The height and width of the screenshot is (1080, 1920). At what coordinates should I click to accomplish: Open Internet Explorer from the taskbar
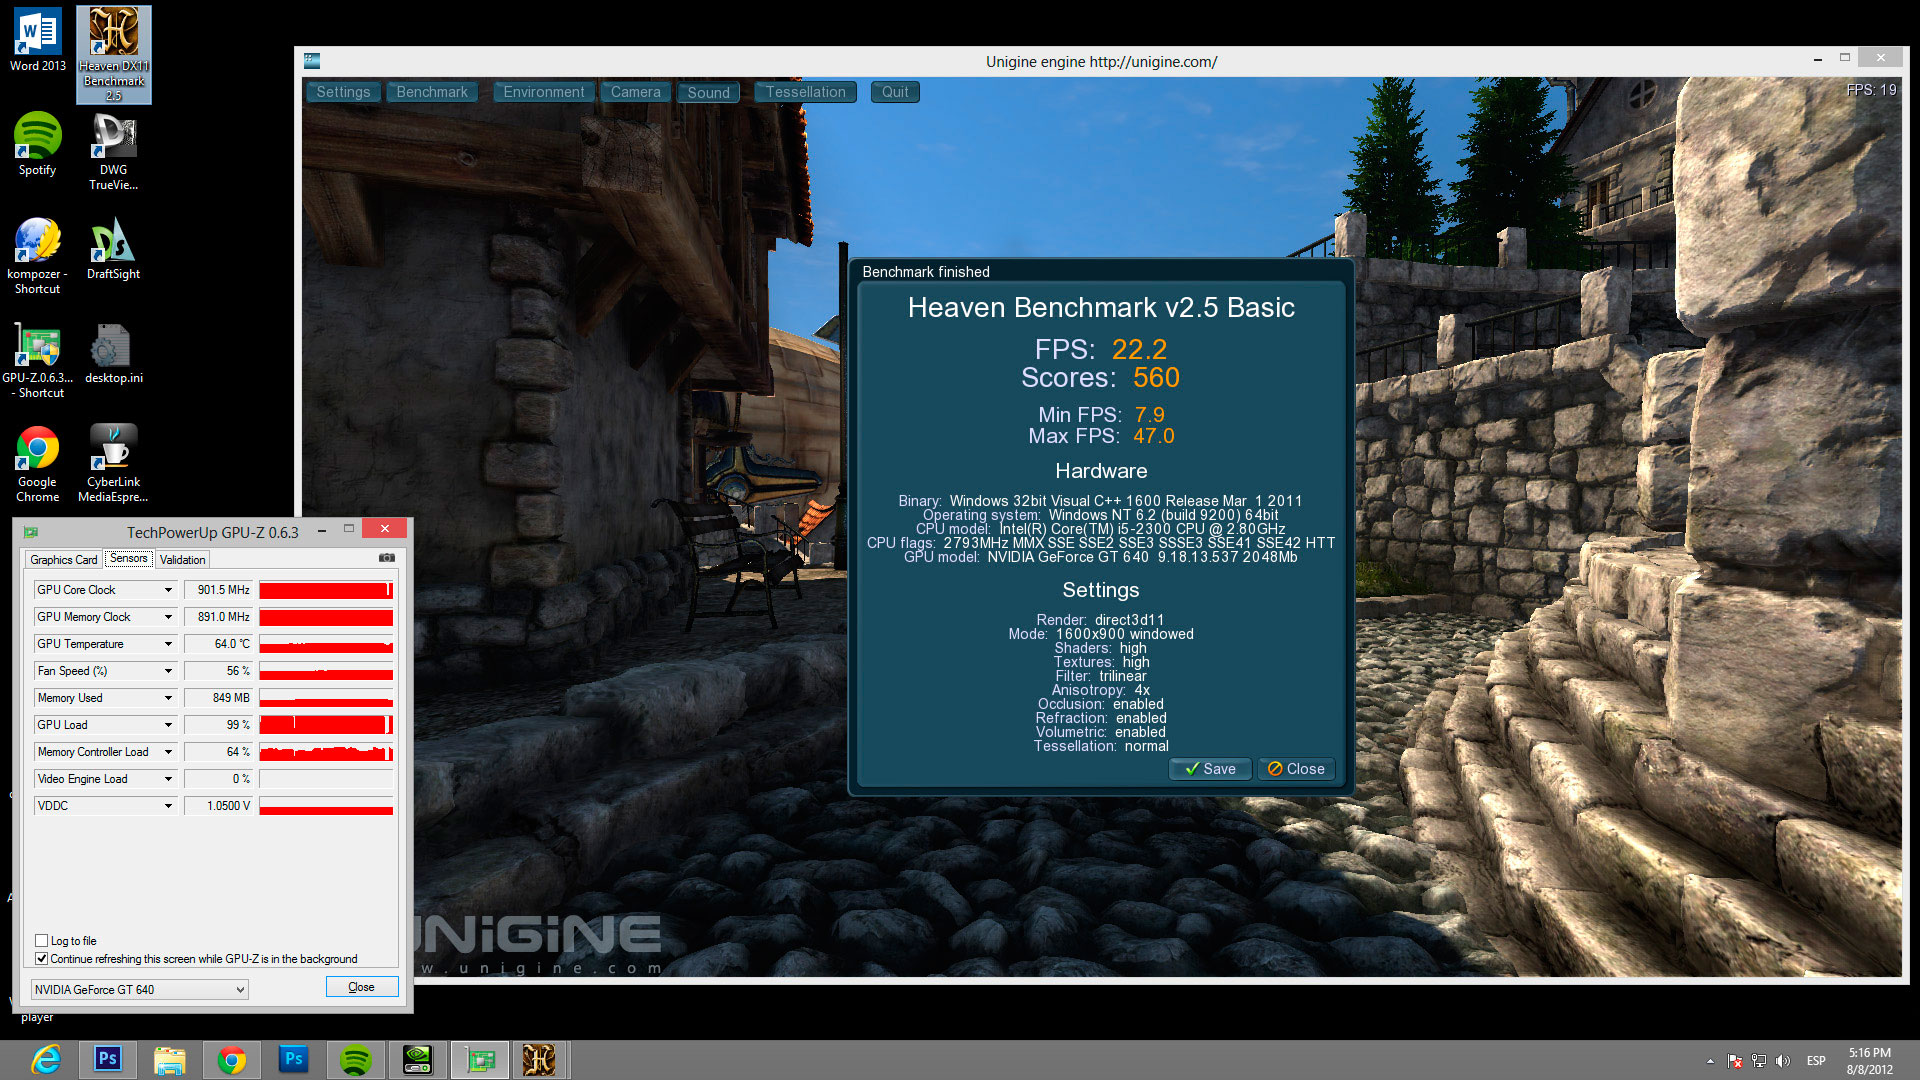(x=46, y=1060)
